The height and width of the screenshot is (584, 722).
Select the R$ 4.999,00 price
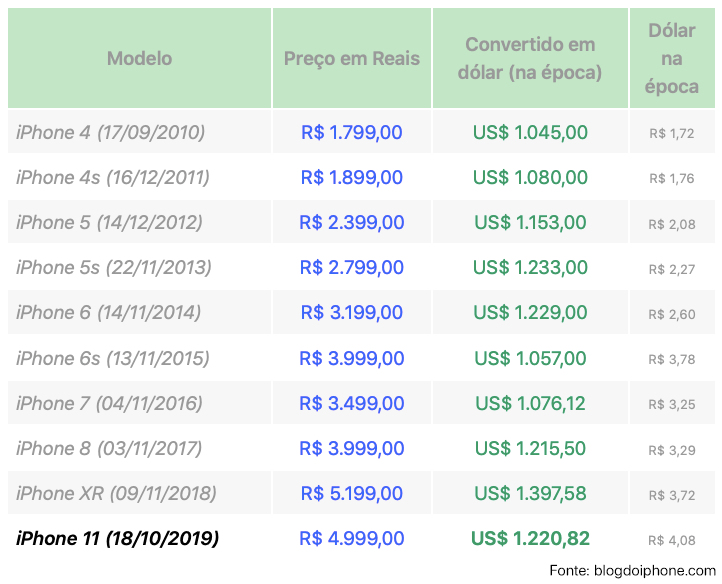(x=352, y=538)
